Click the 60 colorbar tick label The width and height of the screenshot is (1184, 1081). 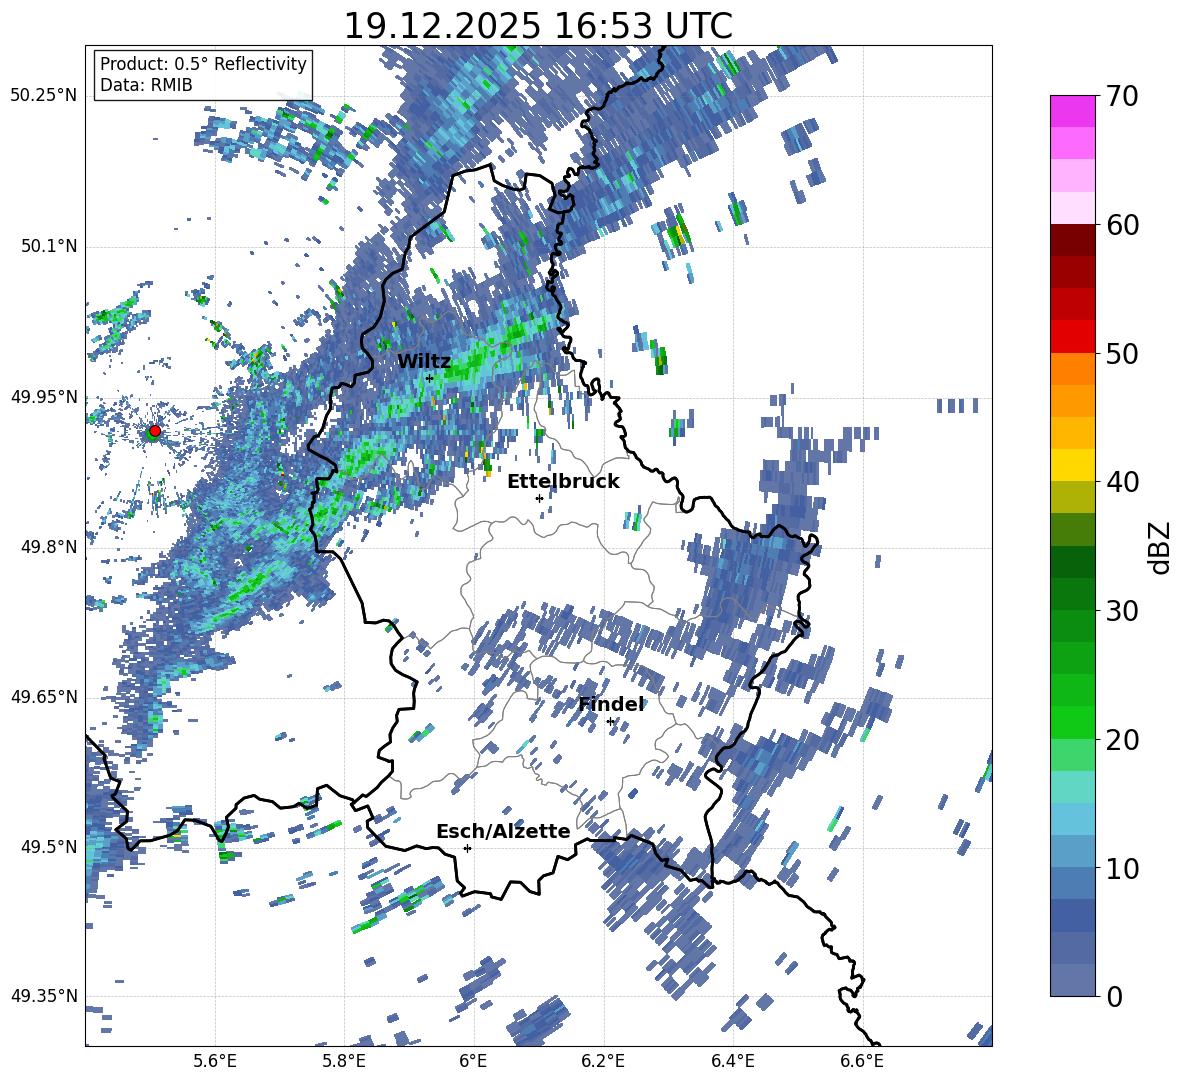click(x=1122, y=225)
